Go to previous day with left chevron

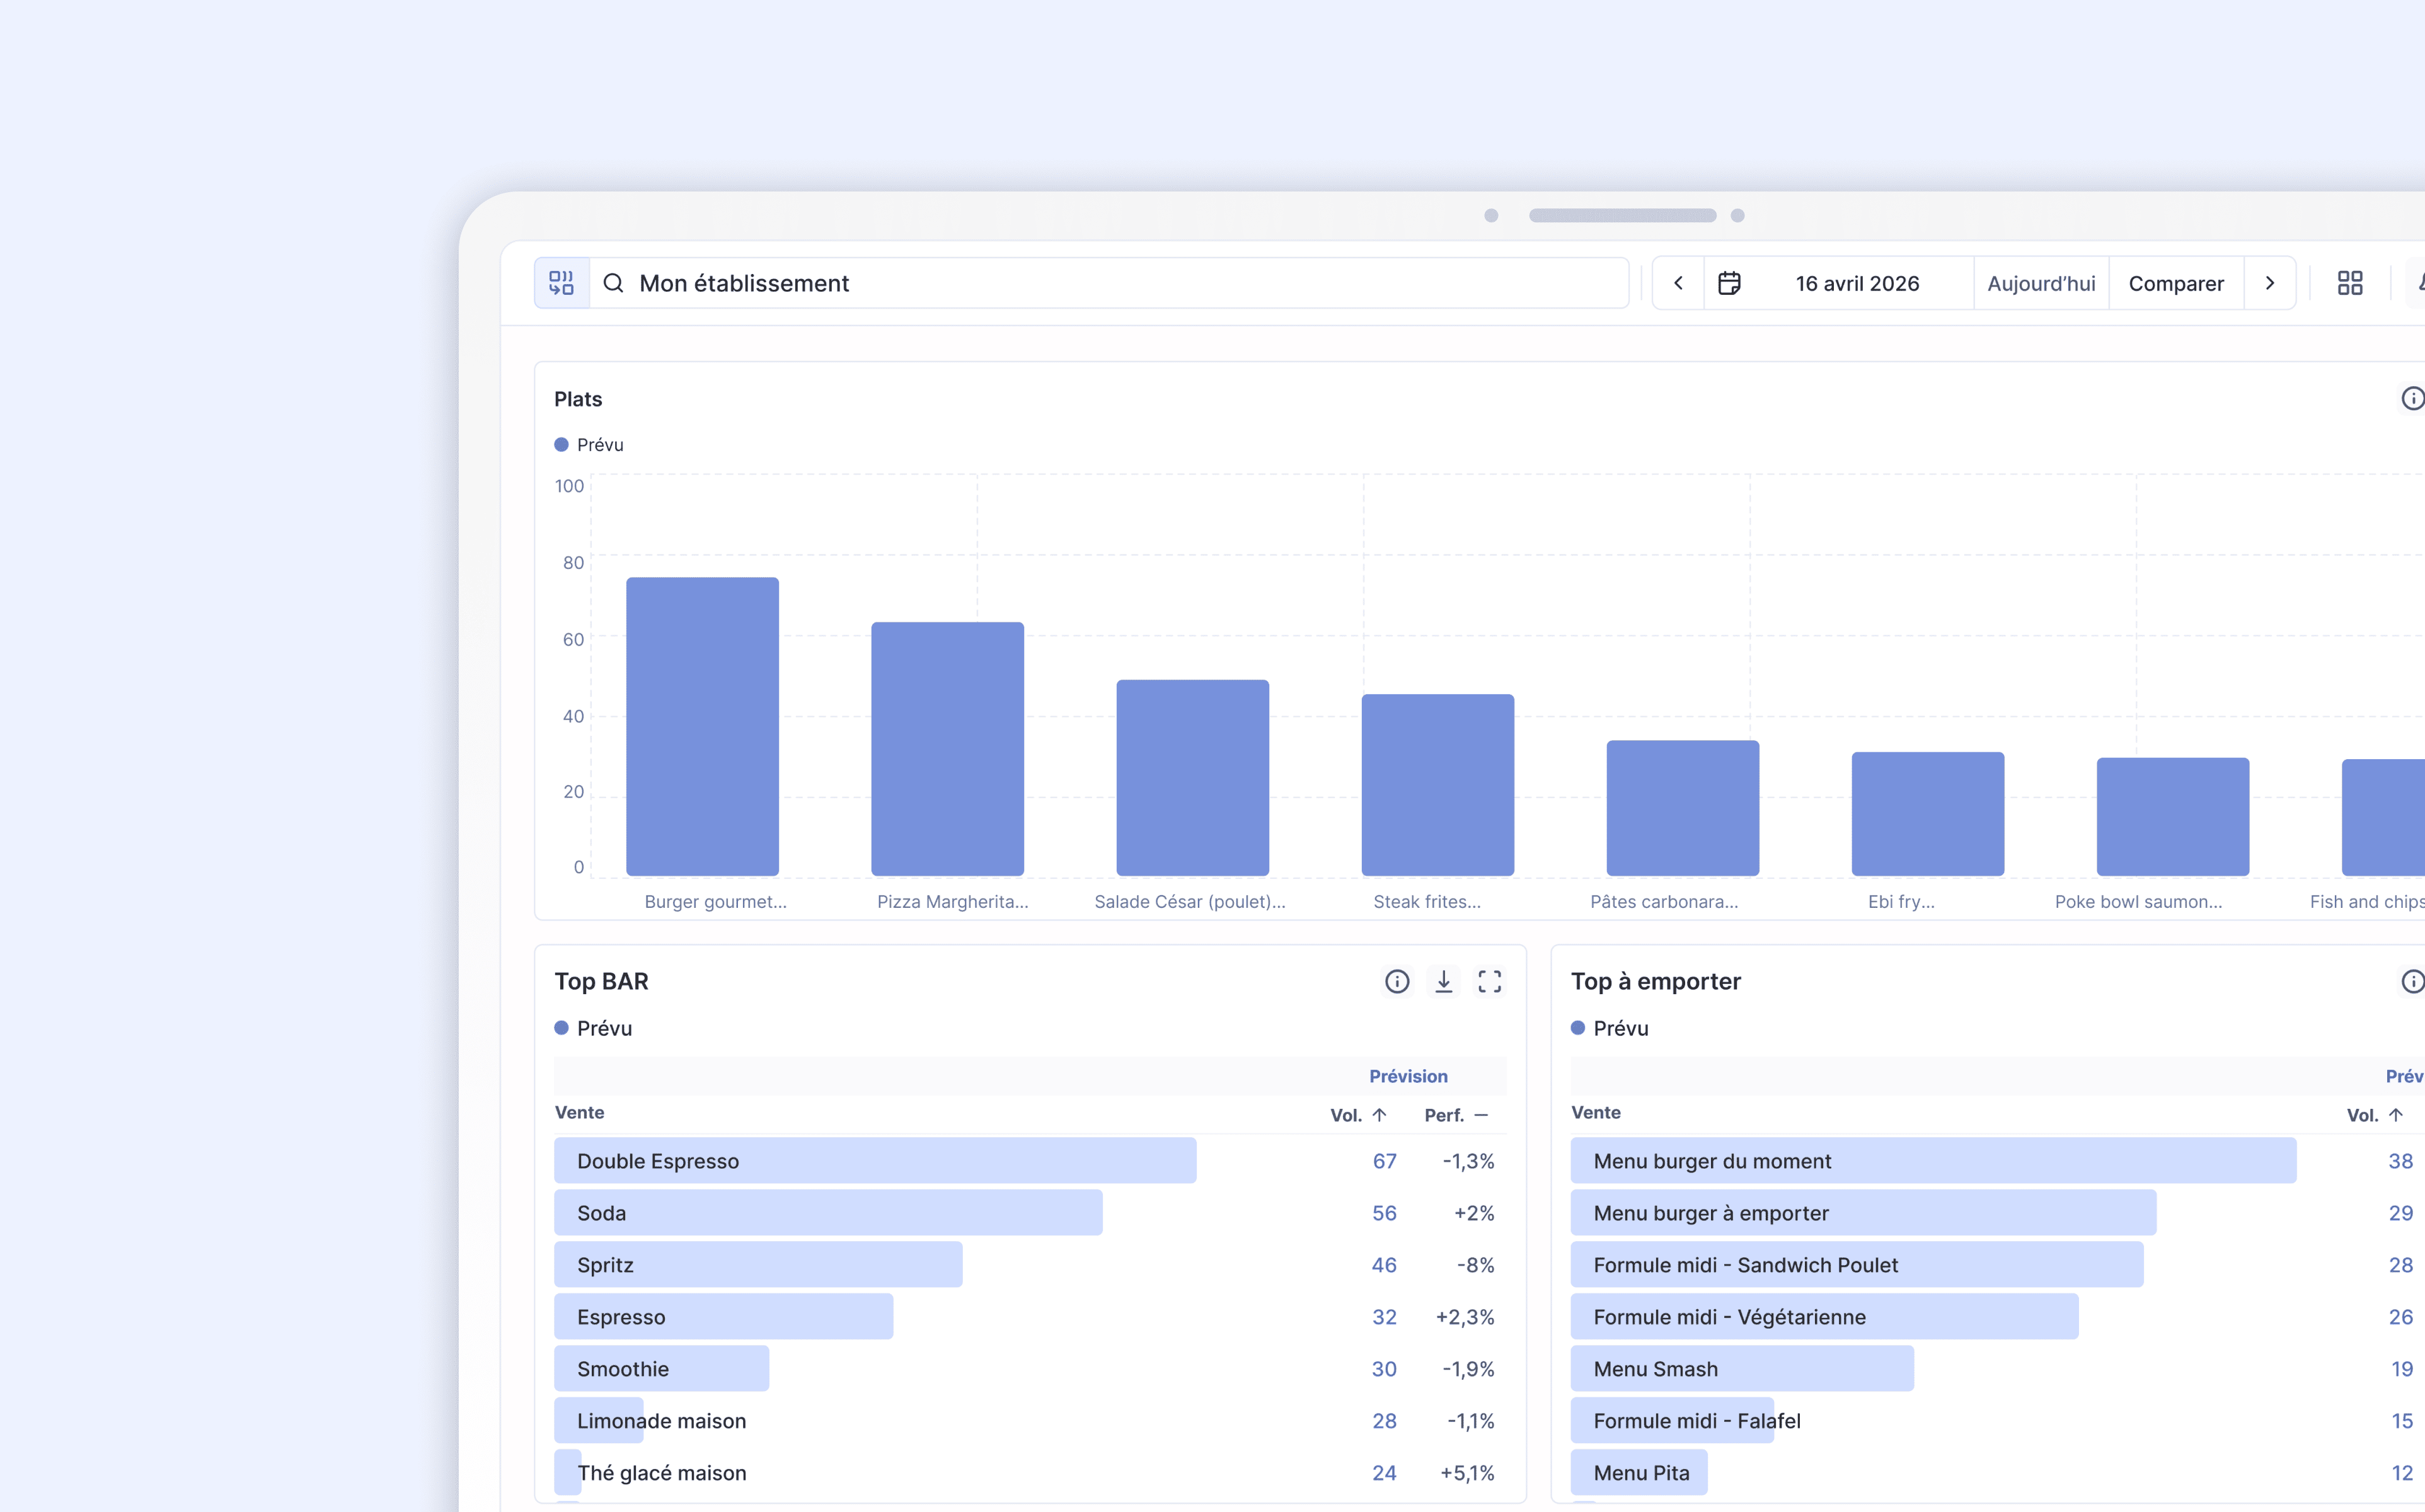click(1678, 283)
